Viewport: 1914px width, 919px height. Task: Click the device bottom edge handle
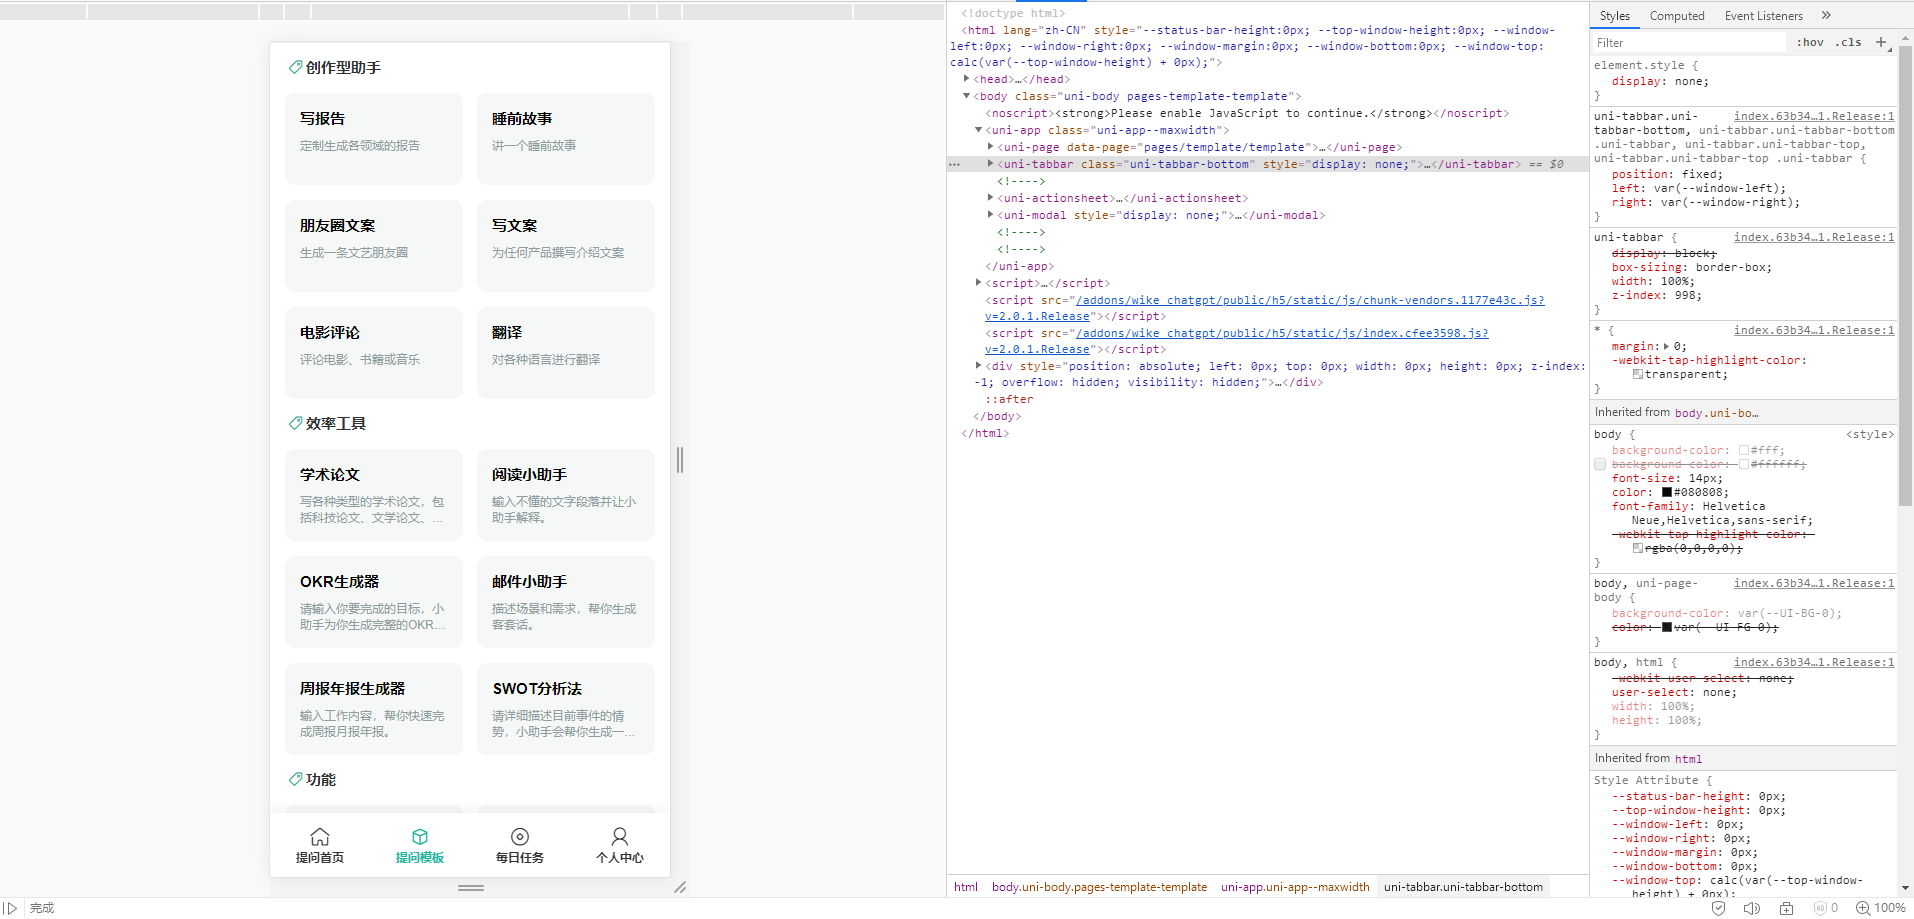pyautogui.click(x=471, y=887)
